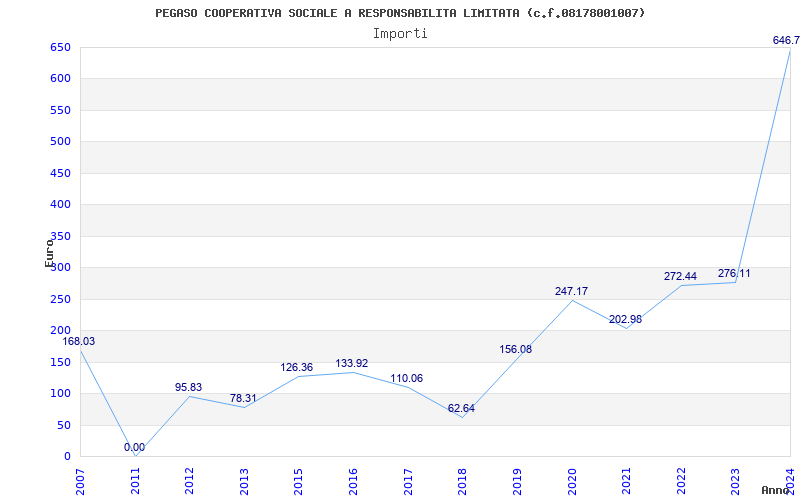Click the 2011 year tick label
This screenshot has width=800, height=500.
[x=135, y=482]
